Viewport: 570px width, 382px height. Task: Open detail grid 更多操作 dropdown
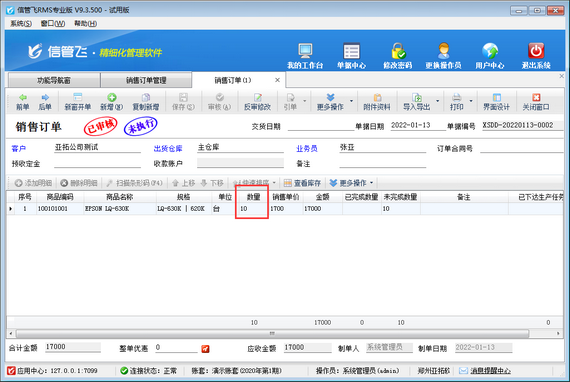[x=352, y=183]
